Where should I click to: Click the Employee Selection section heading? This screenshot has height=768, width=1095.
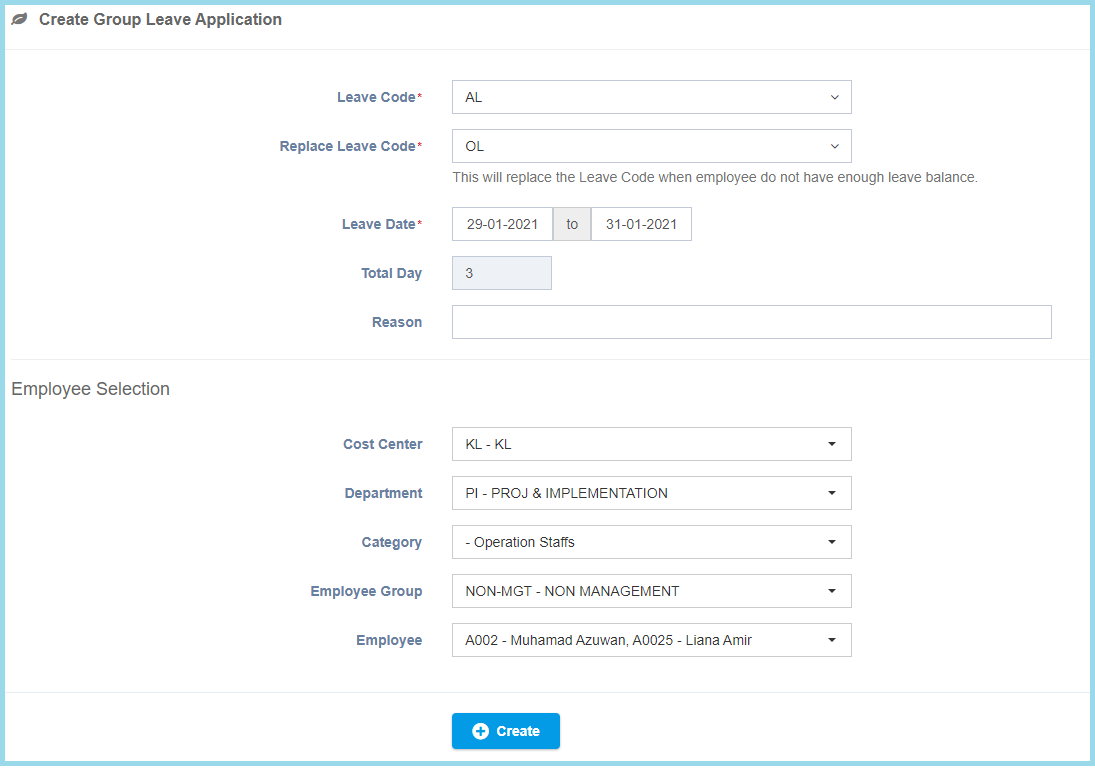90,389
